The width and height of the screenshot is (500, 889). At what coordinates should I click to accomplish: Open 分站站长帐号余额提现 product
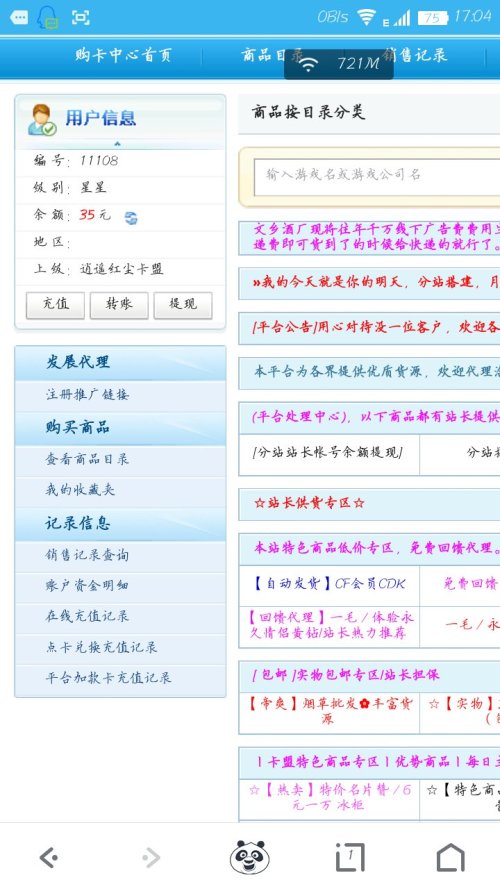tap(328, 452)
